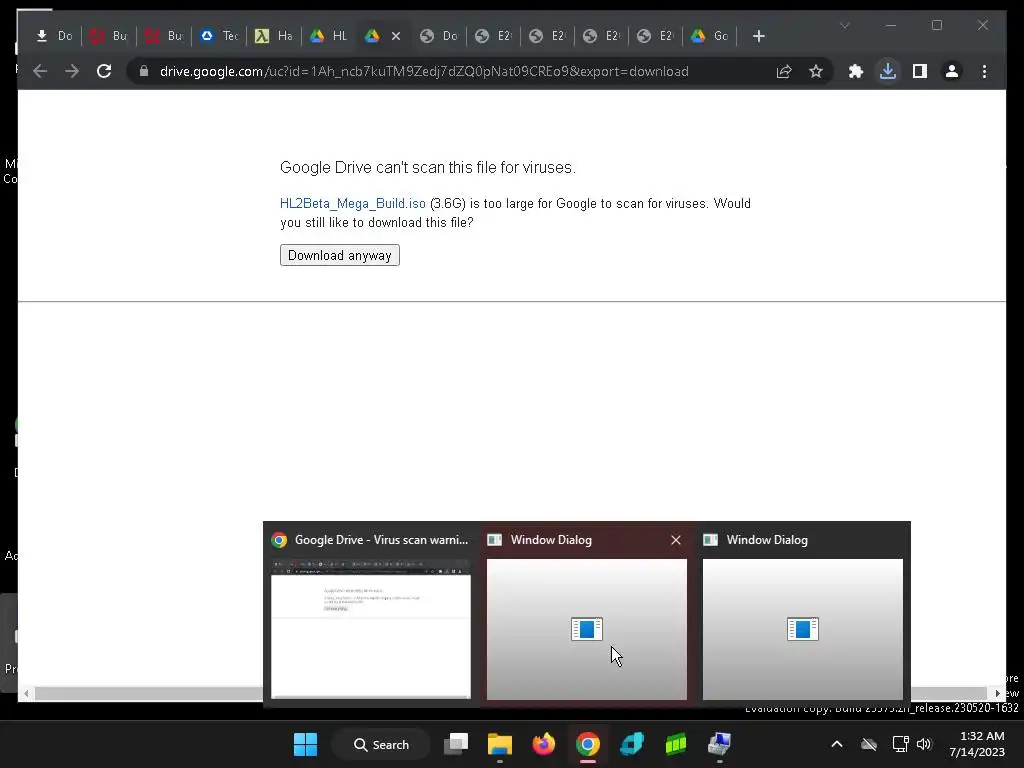This screenshot has width=1024, height=768.
Task: Toggle the Chrome side panel icon
Action: click(920, 71)
